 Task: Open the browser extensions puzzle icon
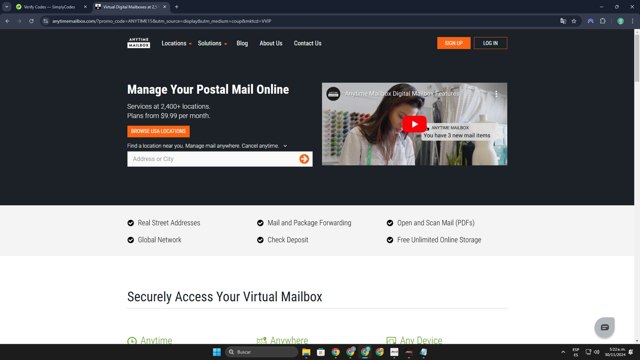[602, 21]
